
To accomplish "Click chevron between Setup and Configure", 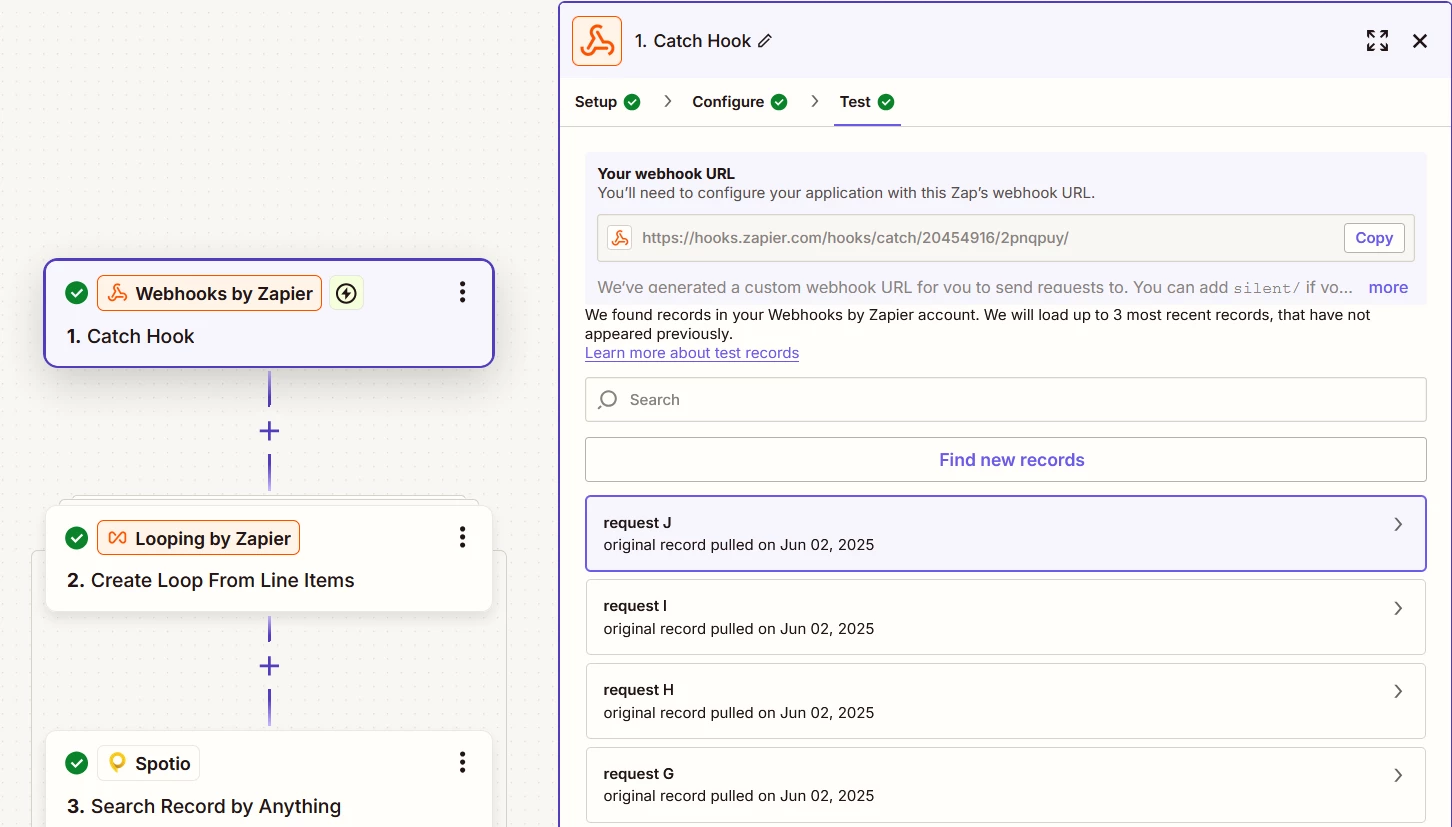I will pos(667,102).
